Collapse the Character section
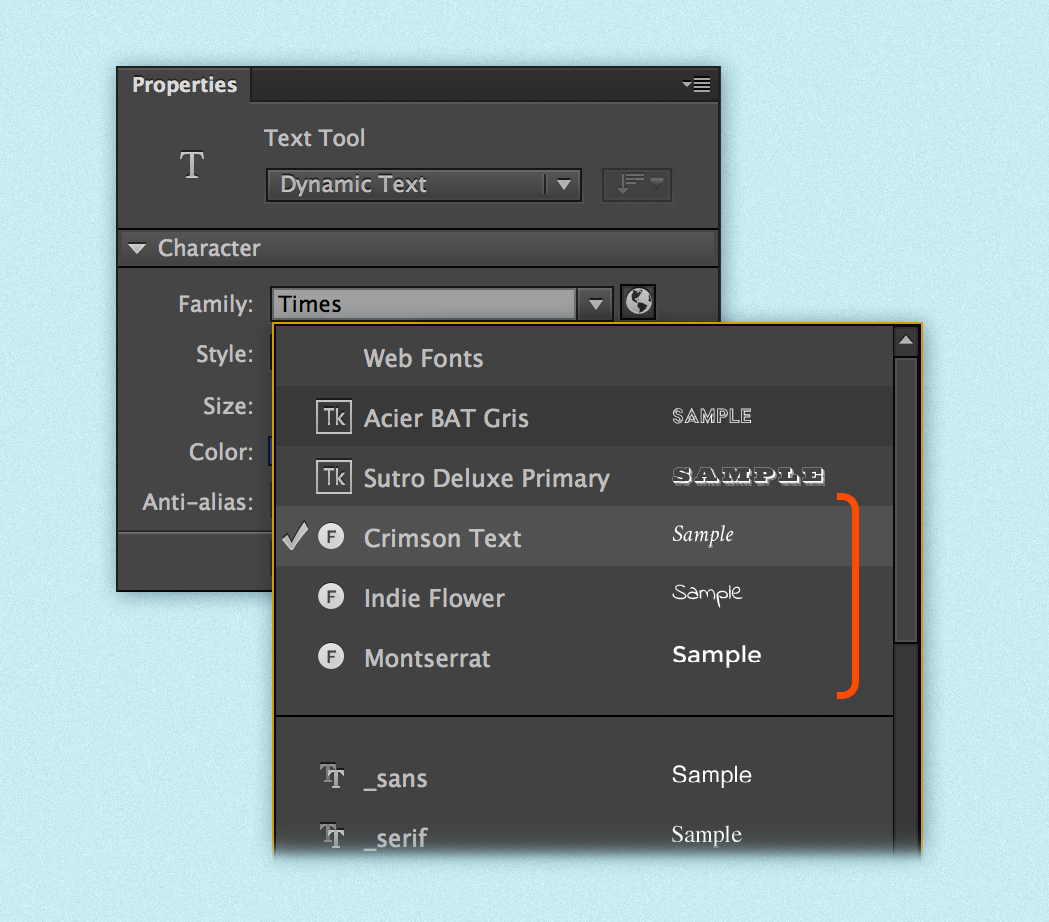This screenshot has height=922, width=1049. point(136,248)
